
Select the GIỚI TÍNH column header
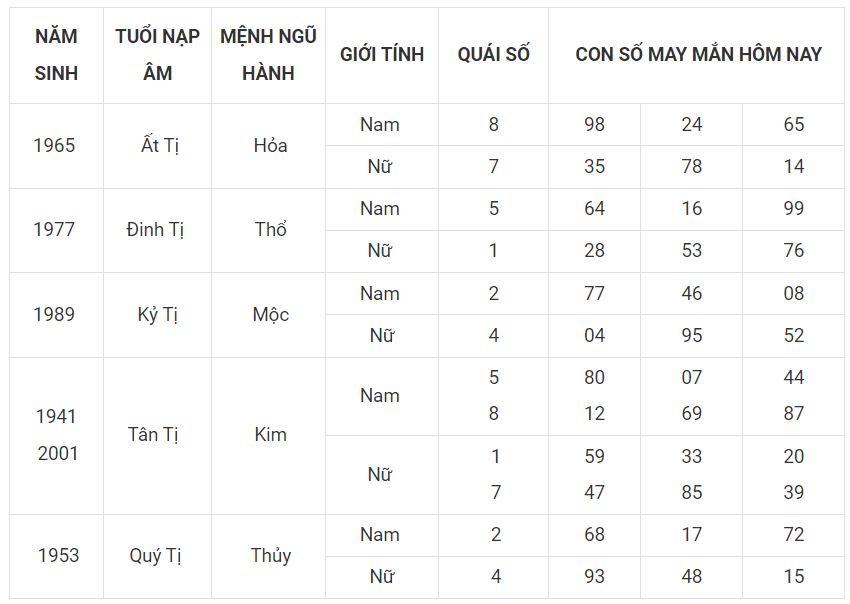tap(382, 55)
